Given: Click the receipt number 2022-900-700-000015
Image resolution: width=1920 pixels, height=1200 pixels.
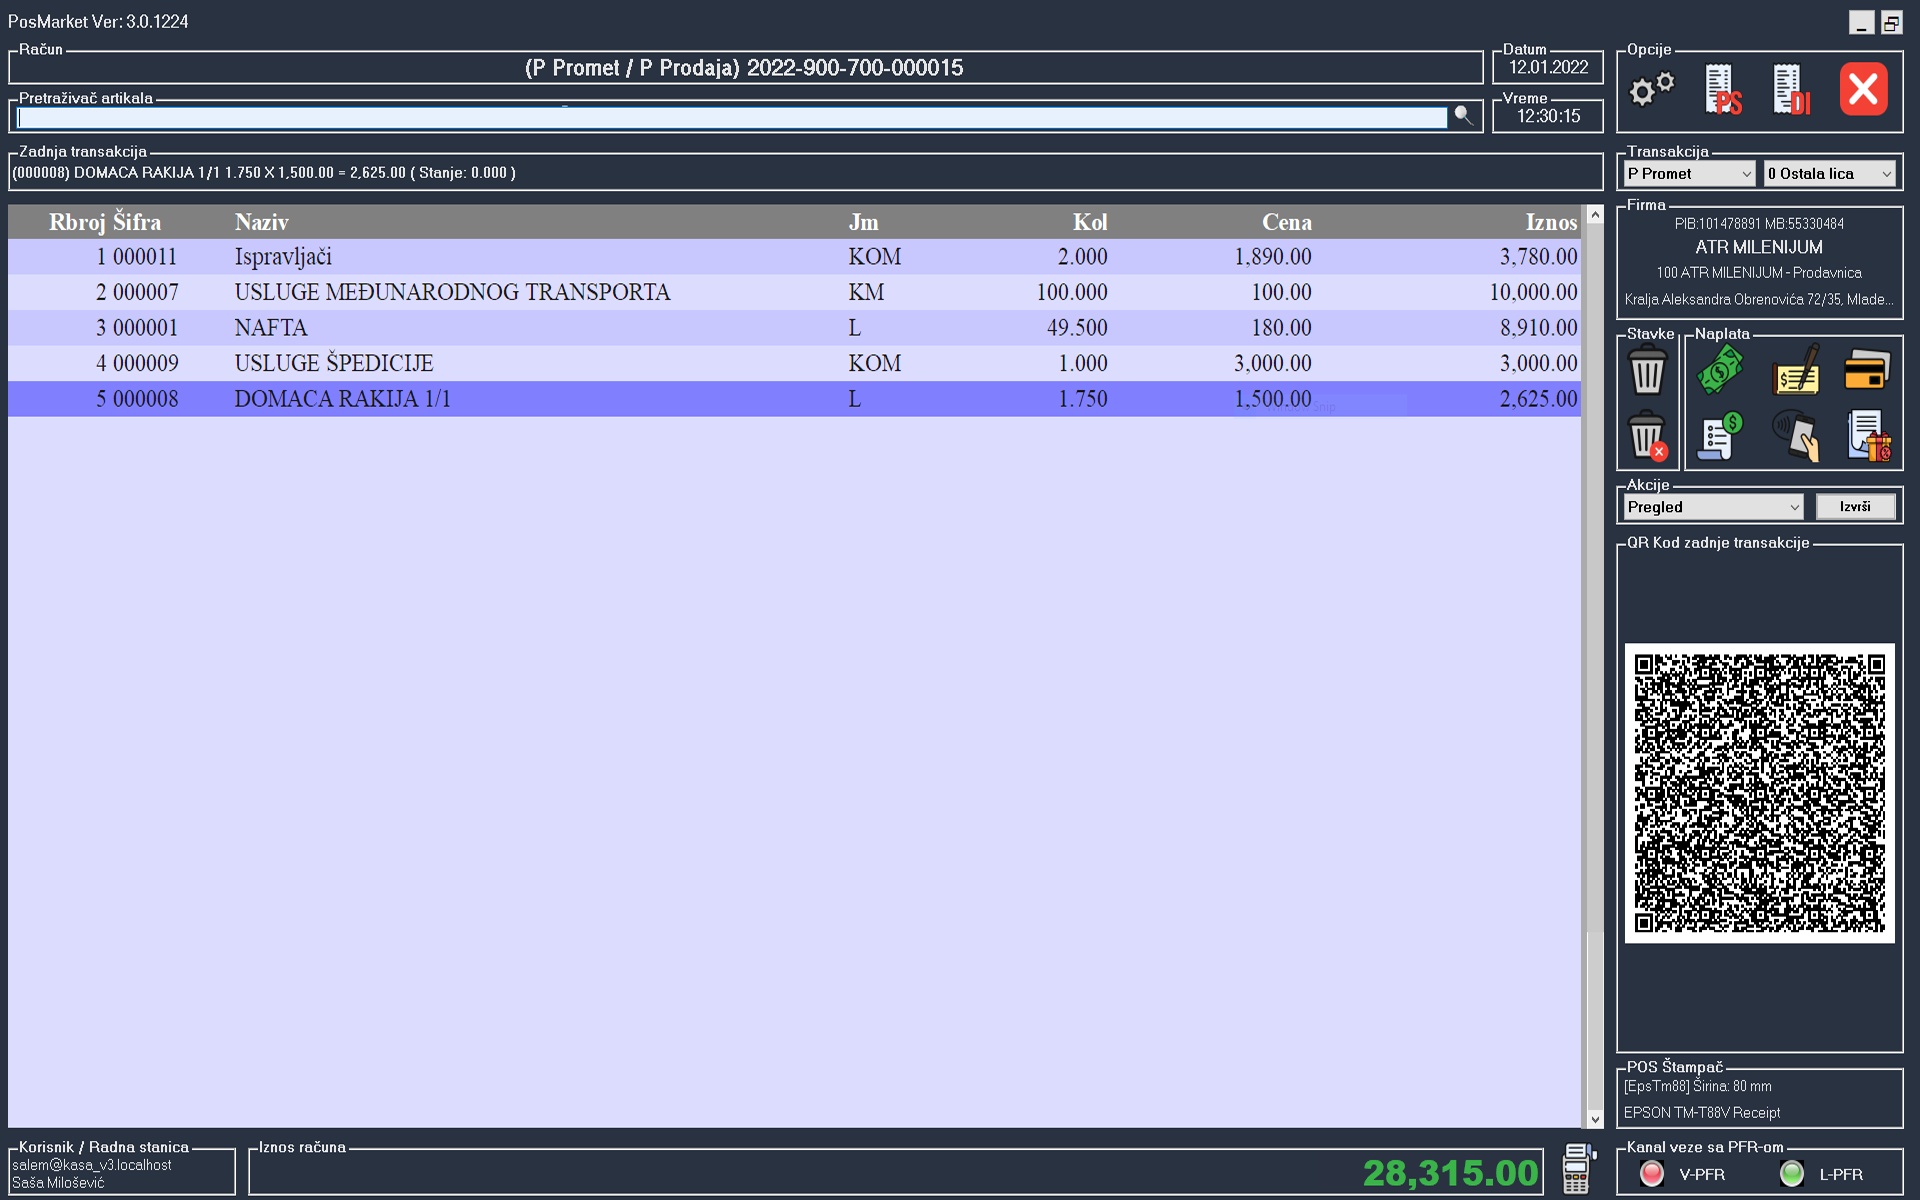Looking at the screenshot, I should [855, 68].
